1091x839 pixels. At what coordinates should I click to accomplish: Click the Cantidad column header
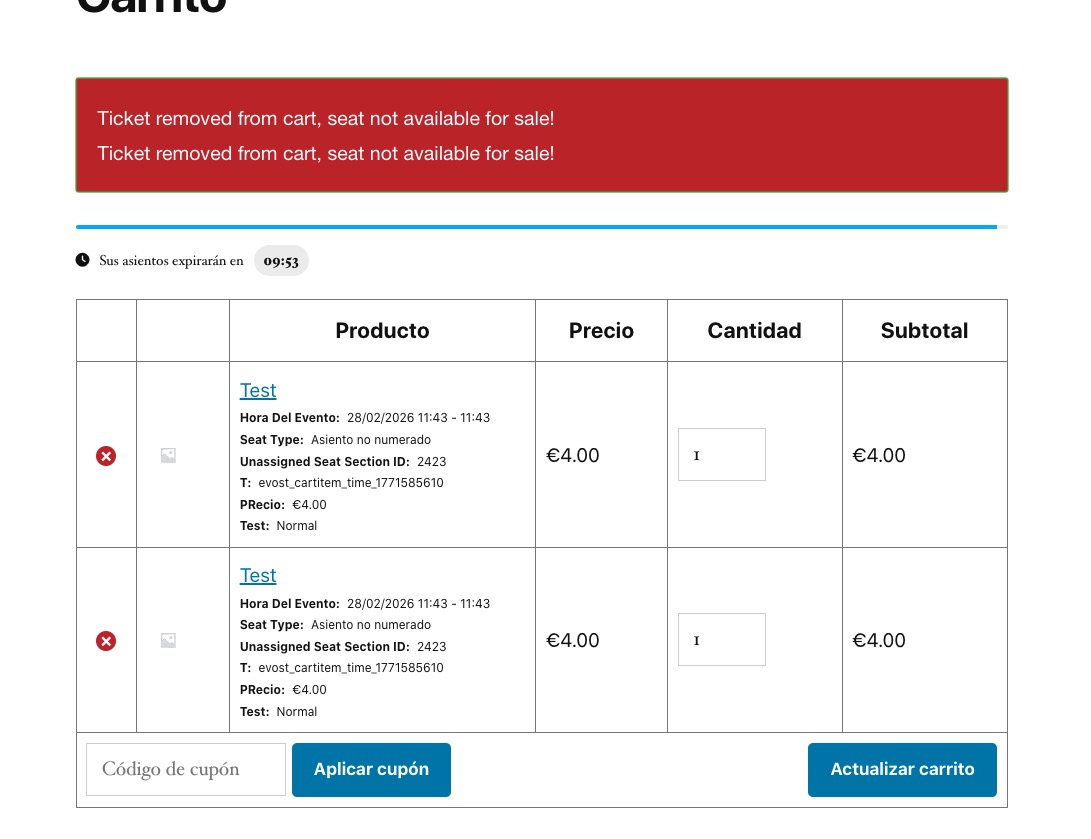tap(754, 331)
